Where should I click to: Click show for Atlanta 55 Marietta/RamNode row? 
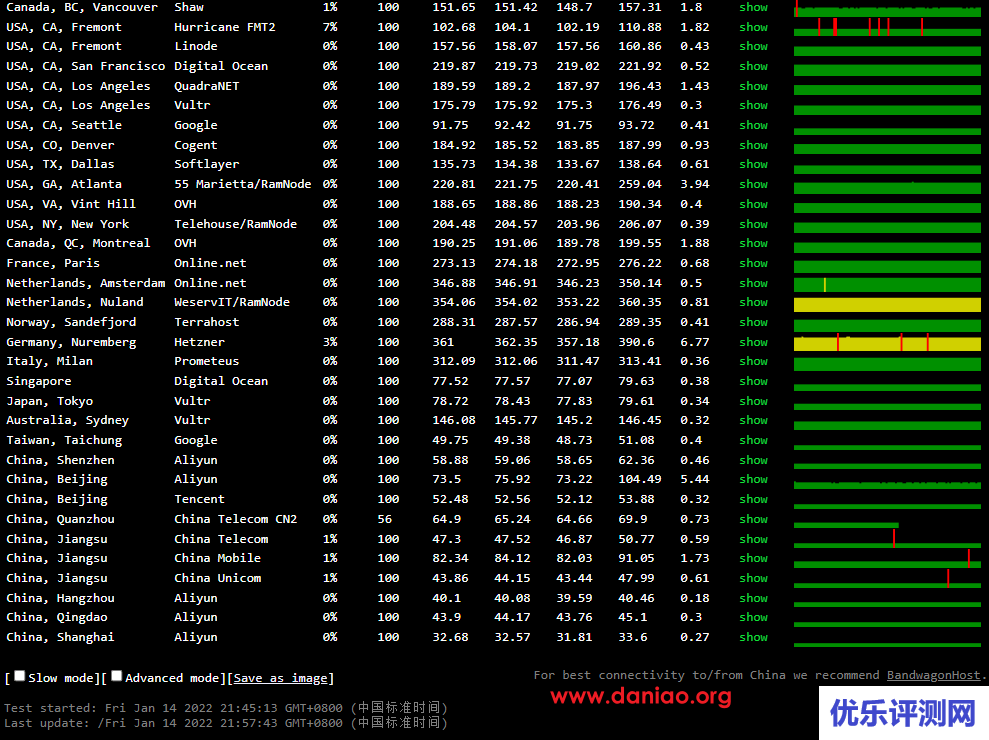pos(754,184)
